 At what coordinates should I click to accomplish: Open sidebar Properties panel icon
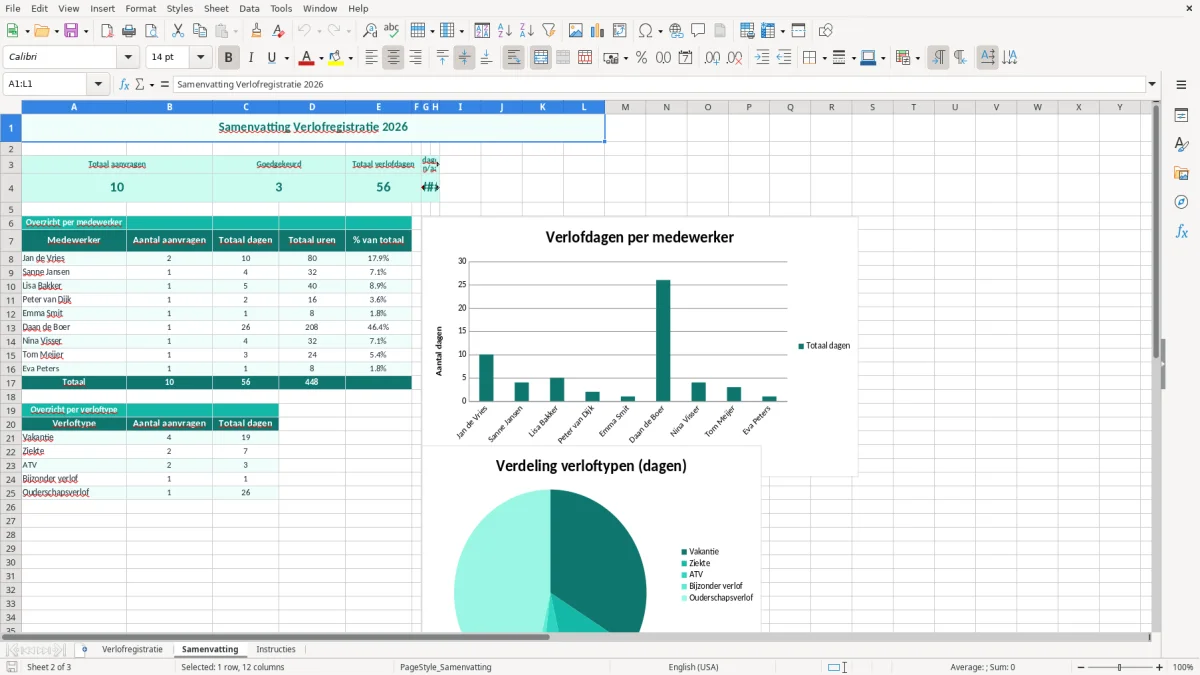click(x=1181, y=116)
